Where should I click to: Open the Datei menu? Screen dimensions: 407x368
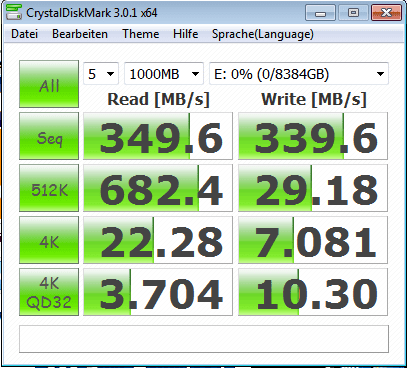[x=24, y=34]
